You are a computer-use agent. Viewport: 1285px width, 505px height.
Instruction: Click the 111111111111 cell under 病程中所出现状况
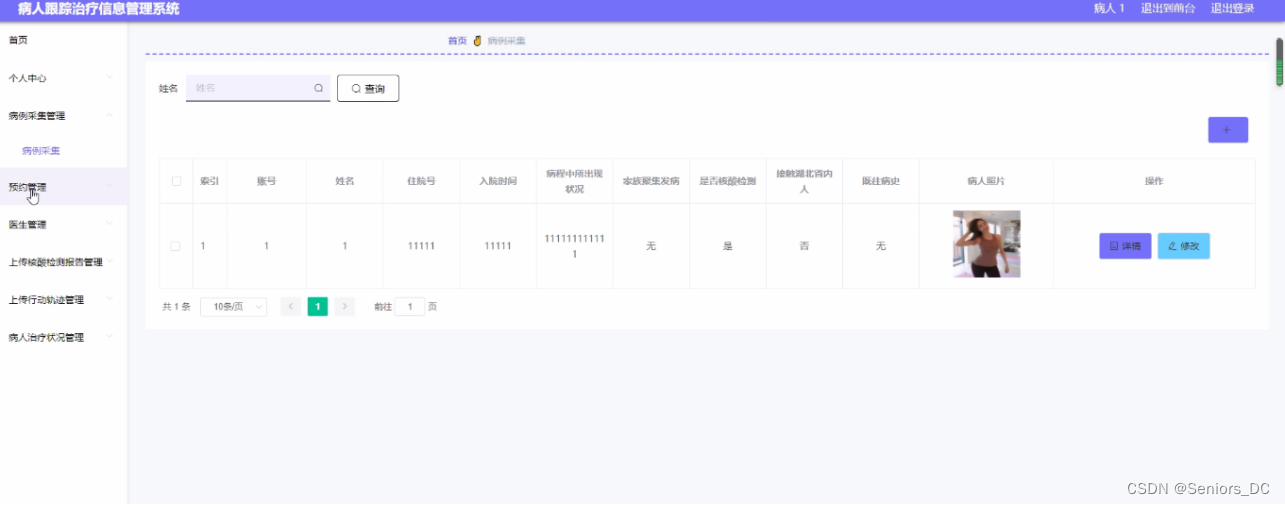(574, 246)
